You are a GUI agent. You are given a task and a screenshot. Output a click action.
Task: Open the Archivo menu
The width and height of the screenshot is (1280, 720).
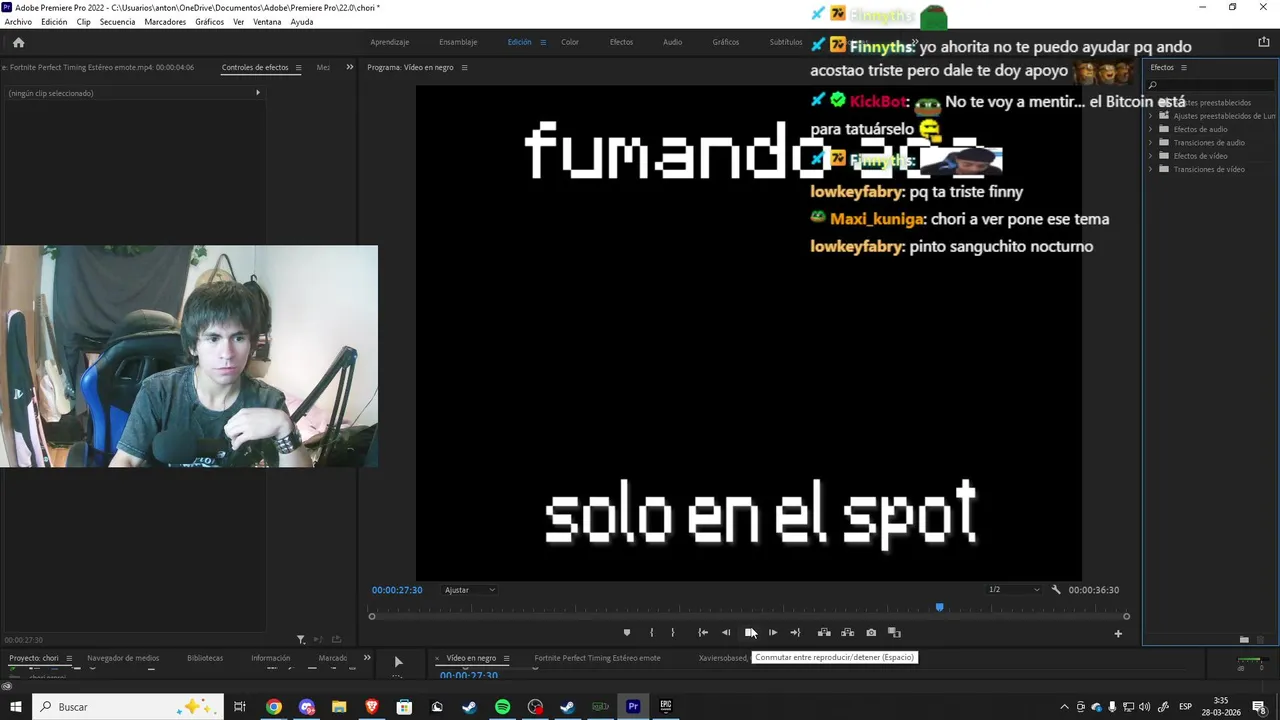tap(18, 22)
